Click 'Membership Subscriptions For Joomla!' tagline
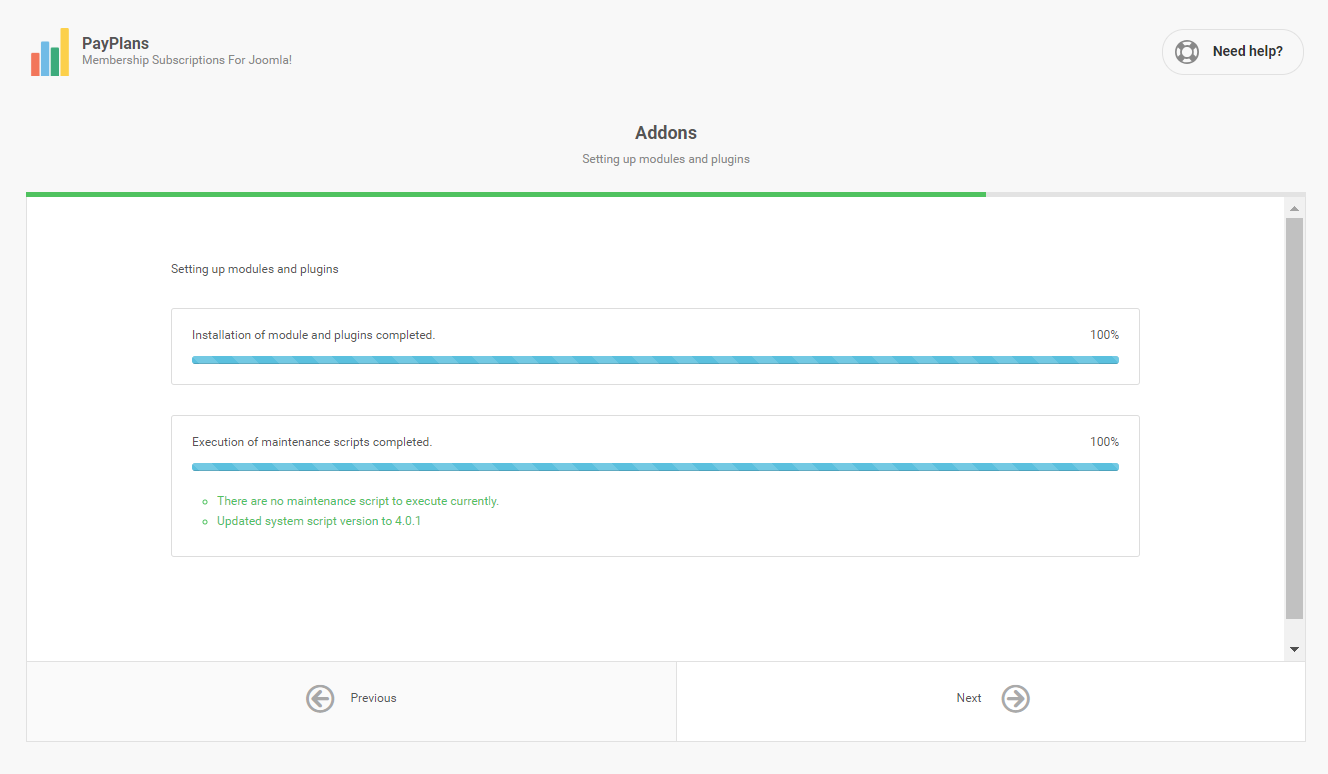 (187, 60)
